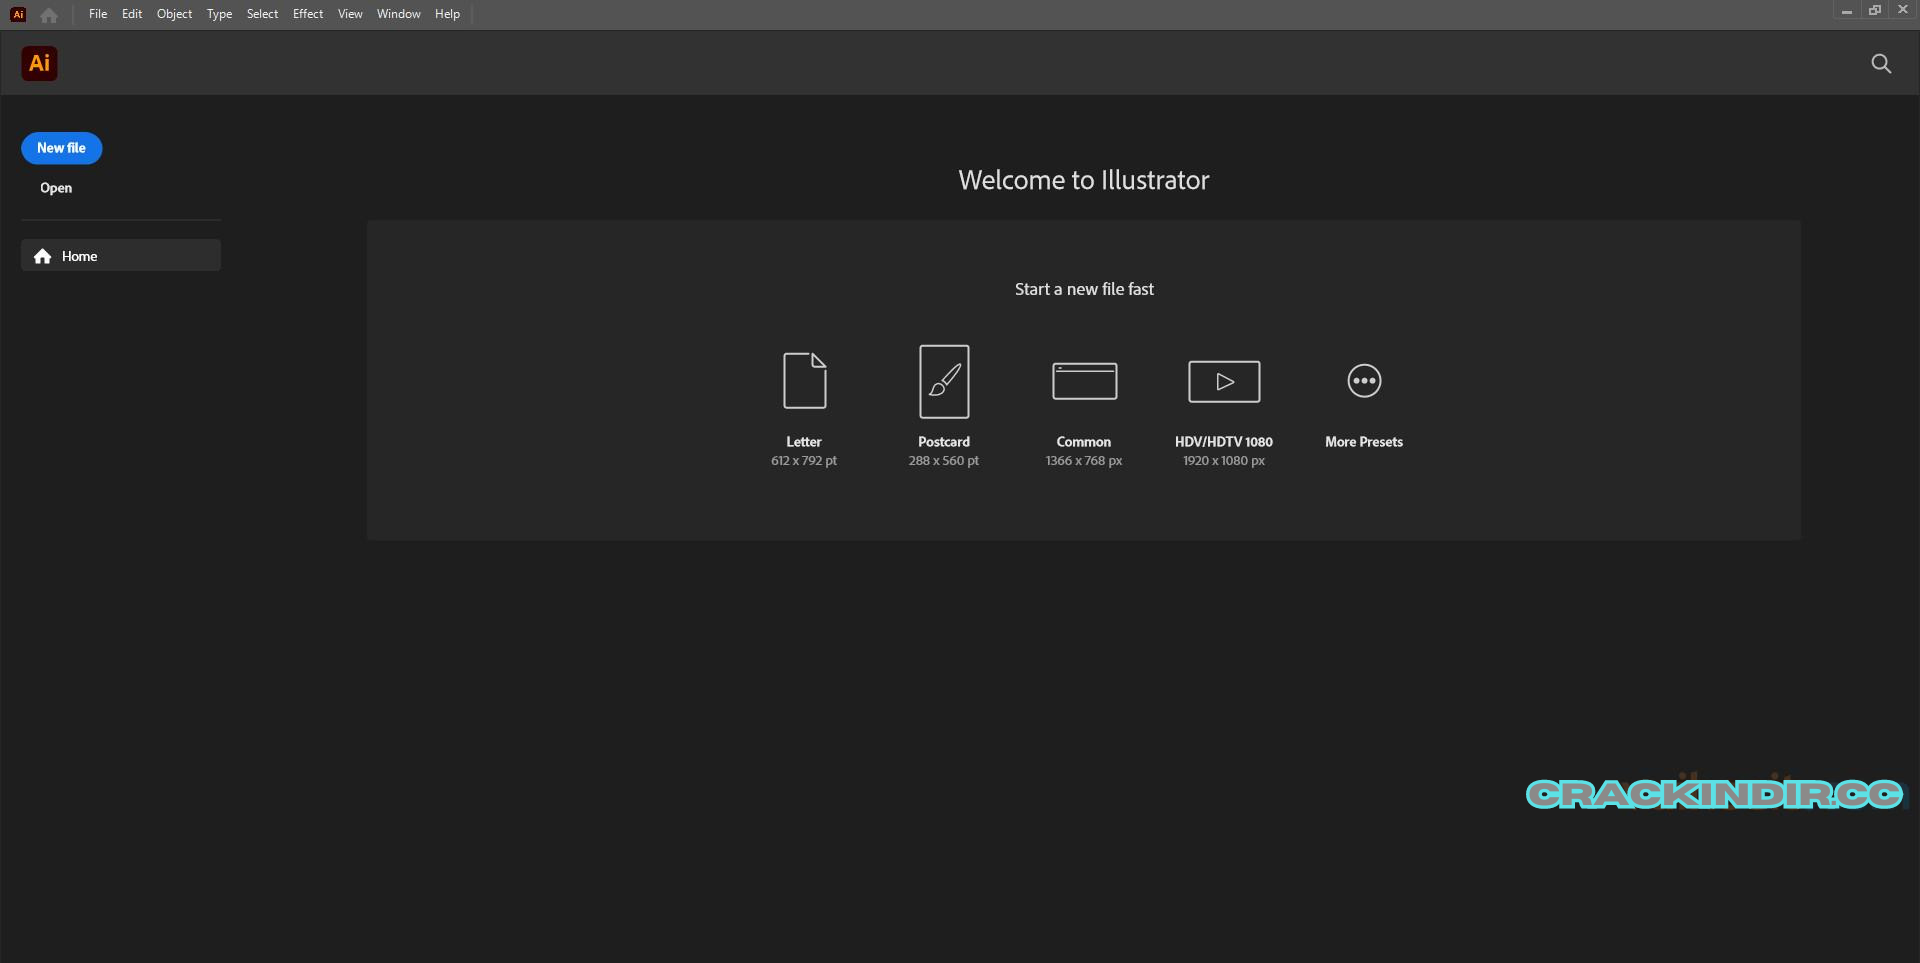Close the Illustrator window
The height and width of the screenshot is (963, 1920).
pyautogui.click(x=1903, y=10)
